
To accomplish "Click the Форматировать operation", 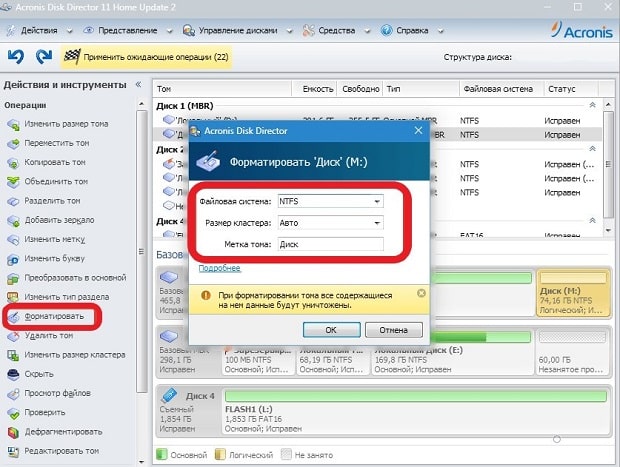I will [54, 316].
